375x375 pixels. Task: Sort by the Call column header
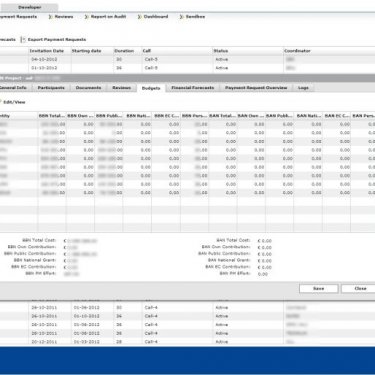click(177, 51)
